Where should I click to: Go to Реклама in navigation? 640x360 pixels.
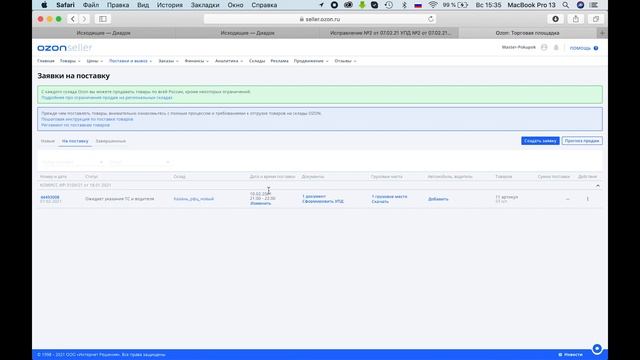coord(279,61)
